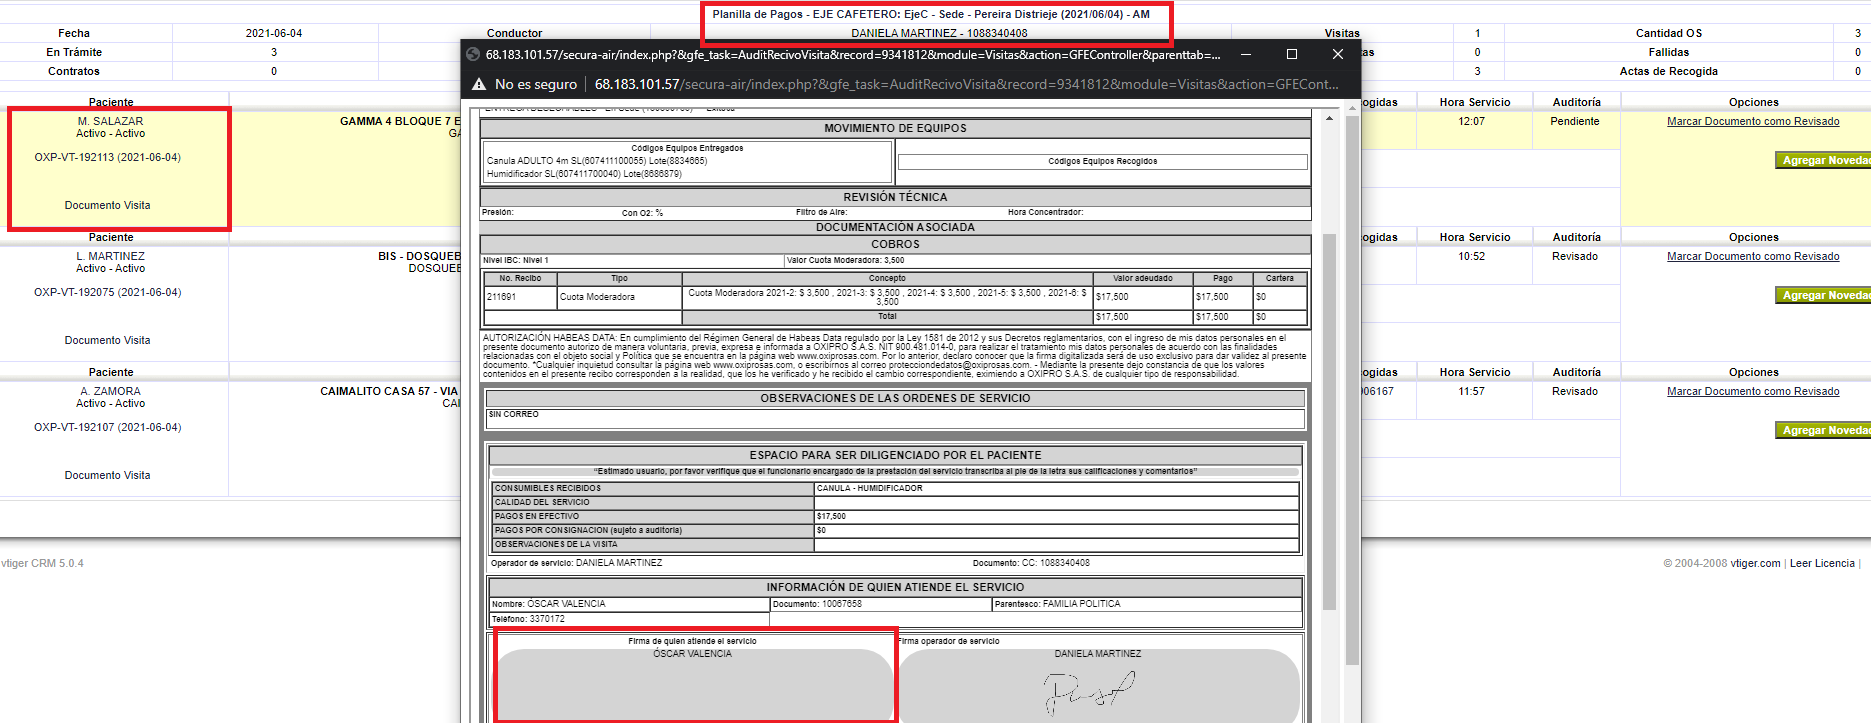Open the OXP-VT-192107 visit record
The width and height of the screenshot is (1871, 723).
(x=108, y=427)
